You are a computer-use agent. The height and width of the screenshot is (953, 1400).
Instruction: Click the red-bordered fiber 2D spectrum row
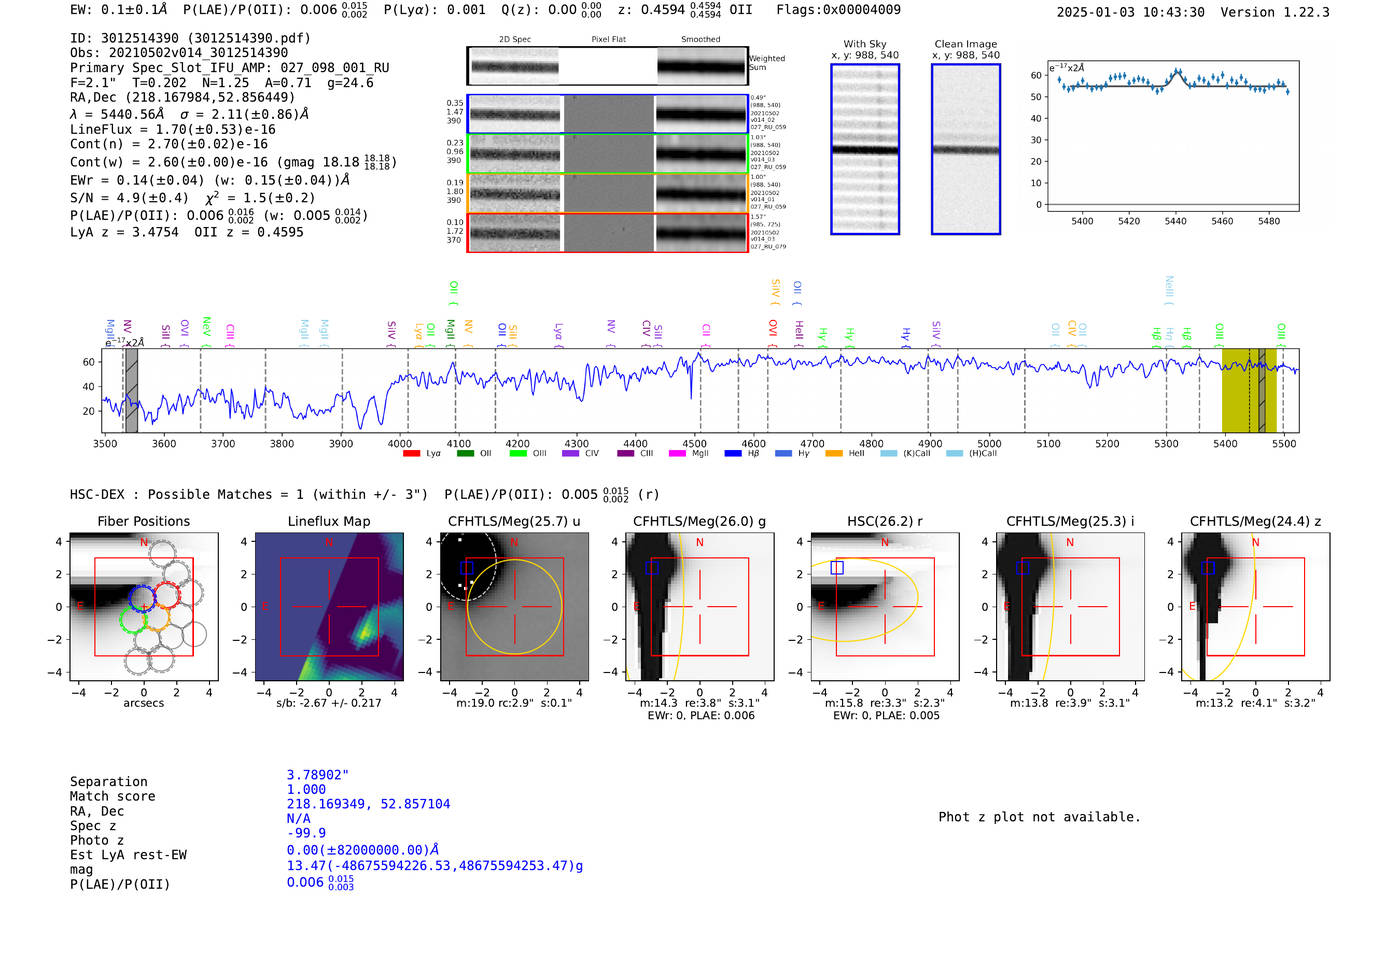pyautogui.click(x=607, y=232)
